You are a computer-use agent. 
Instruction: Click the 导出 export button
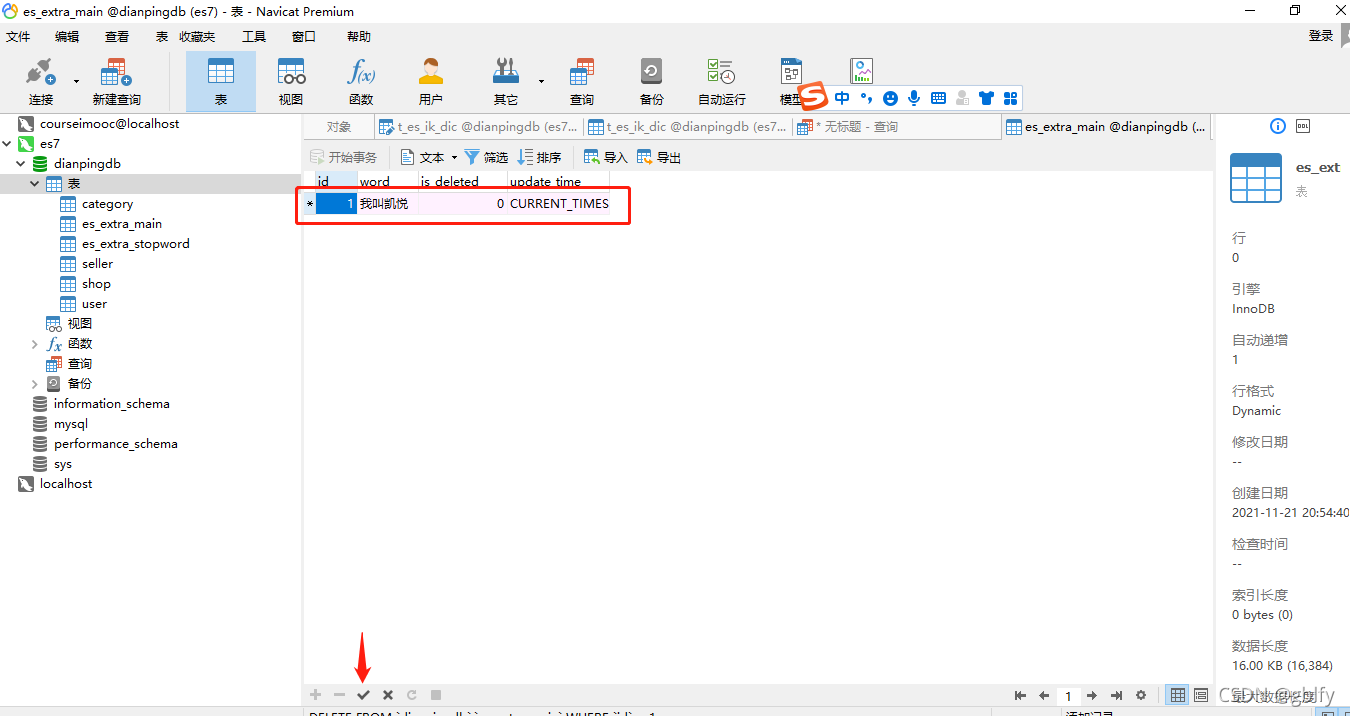tap(659, 157)
